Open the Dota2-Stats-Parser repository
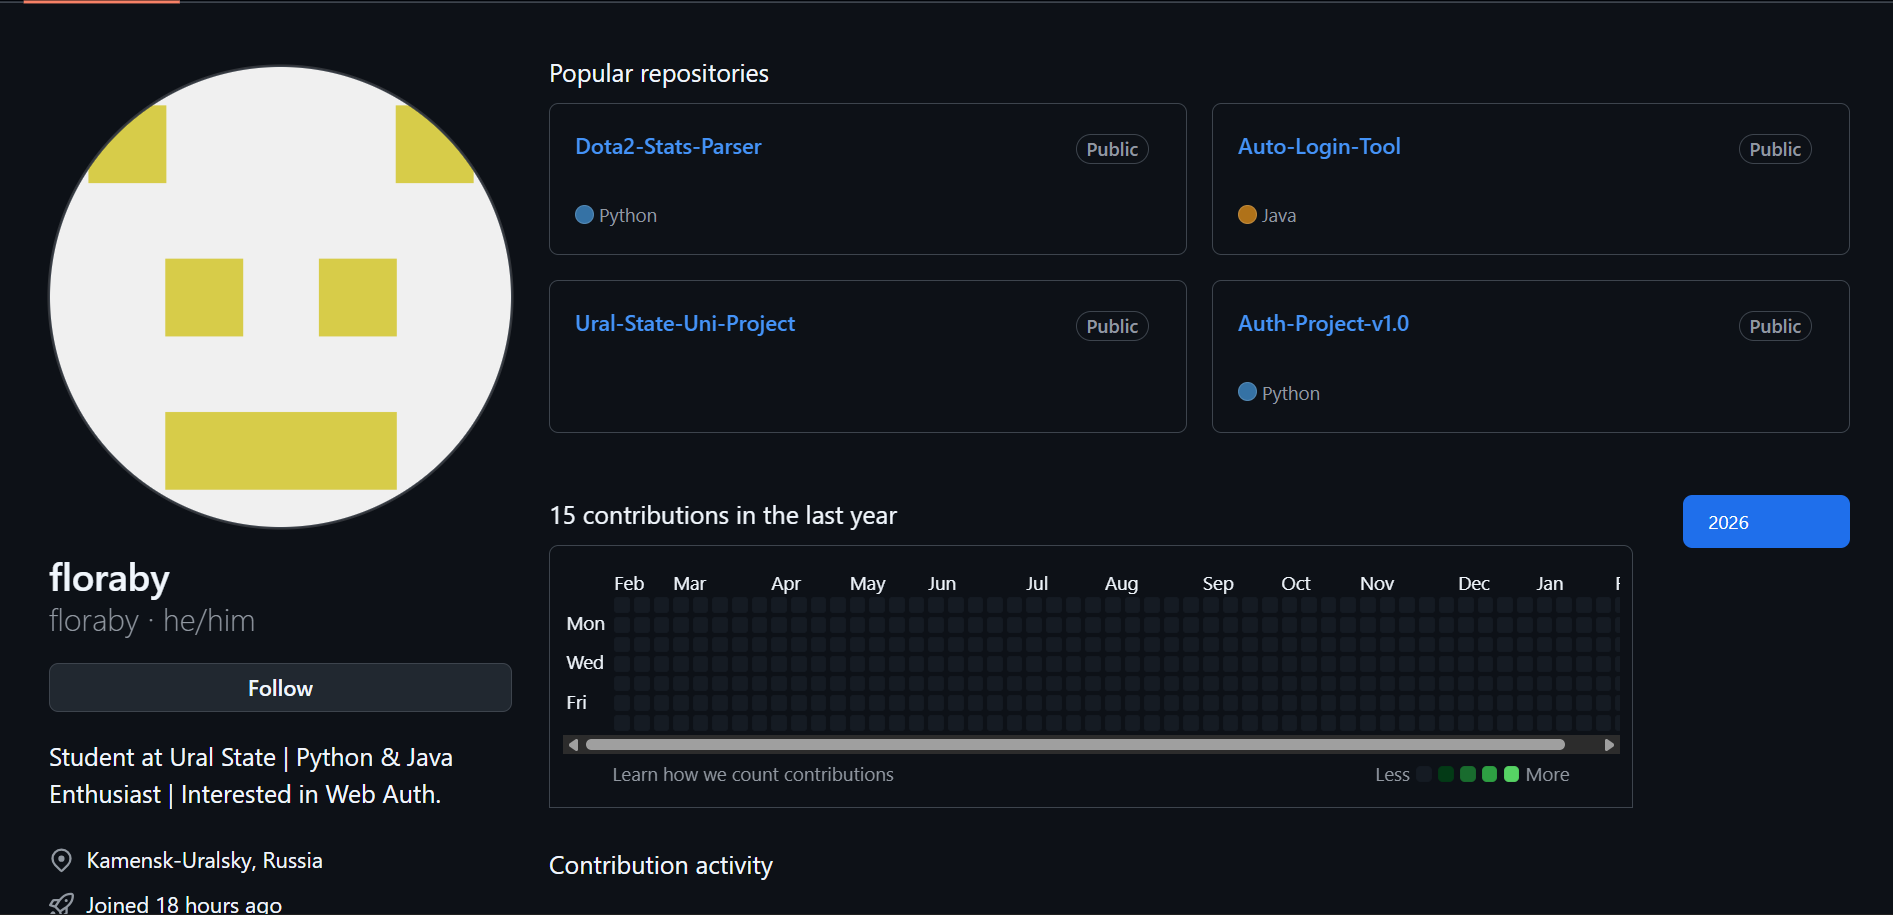1893x915 pixels. point(668,146)
